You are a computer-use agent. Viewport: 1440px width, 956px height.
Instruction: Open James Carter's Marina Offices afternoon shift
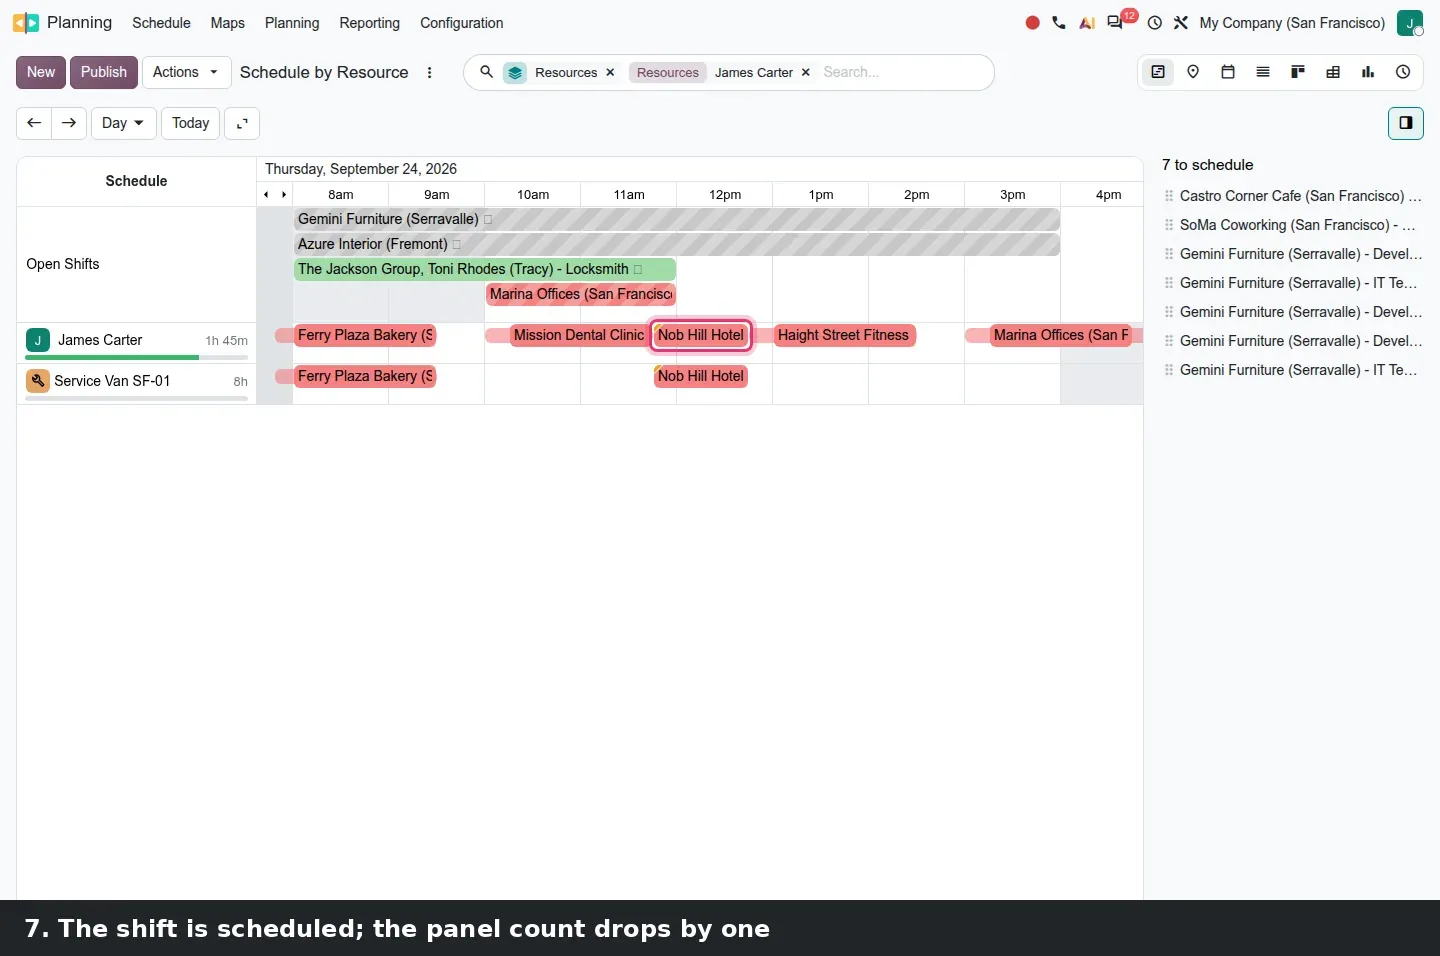click(x=1061, y=335)
